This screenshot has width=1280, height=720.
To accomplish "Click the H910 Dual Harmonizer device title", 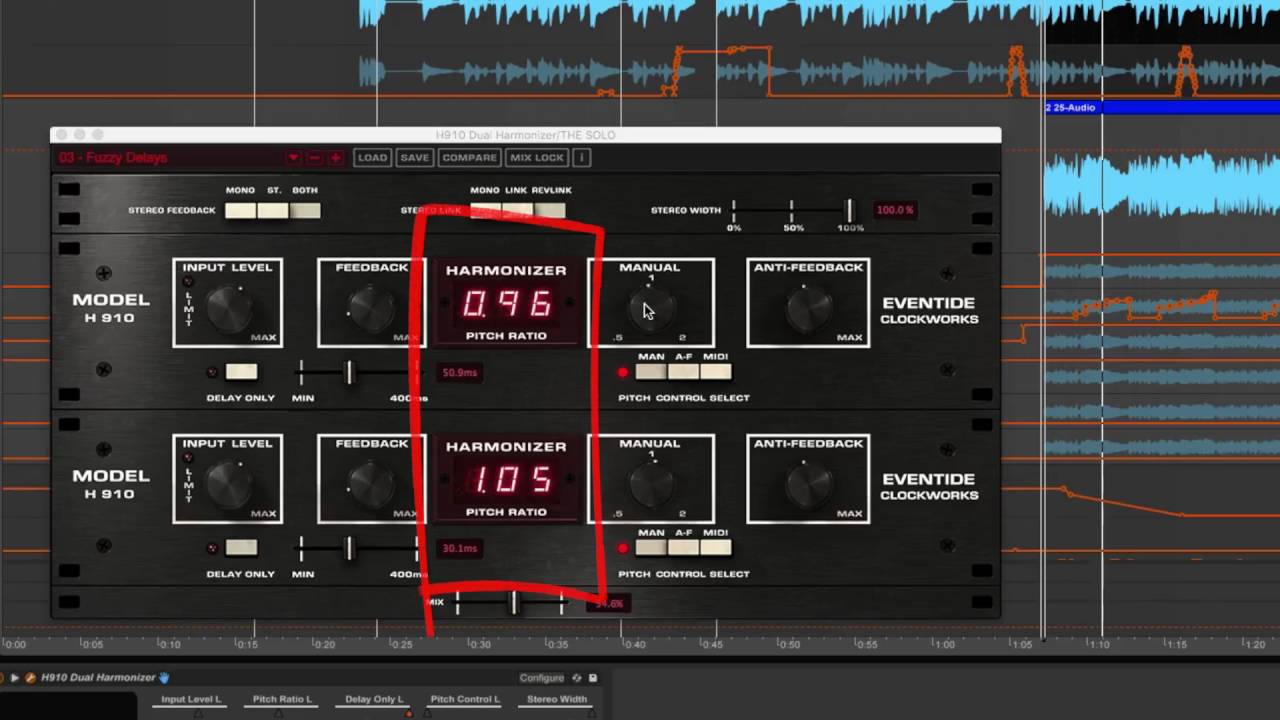I will point(98,678).
